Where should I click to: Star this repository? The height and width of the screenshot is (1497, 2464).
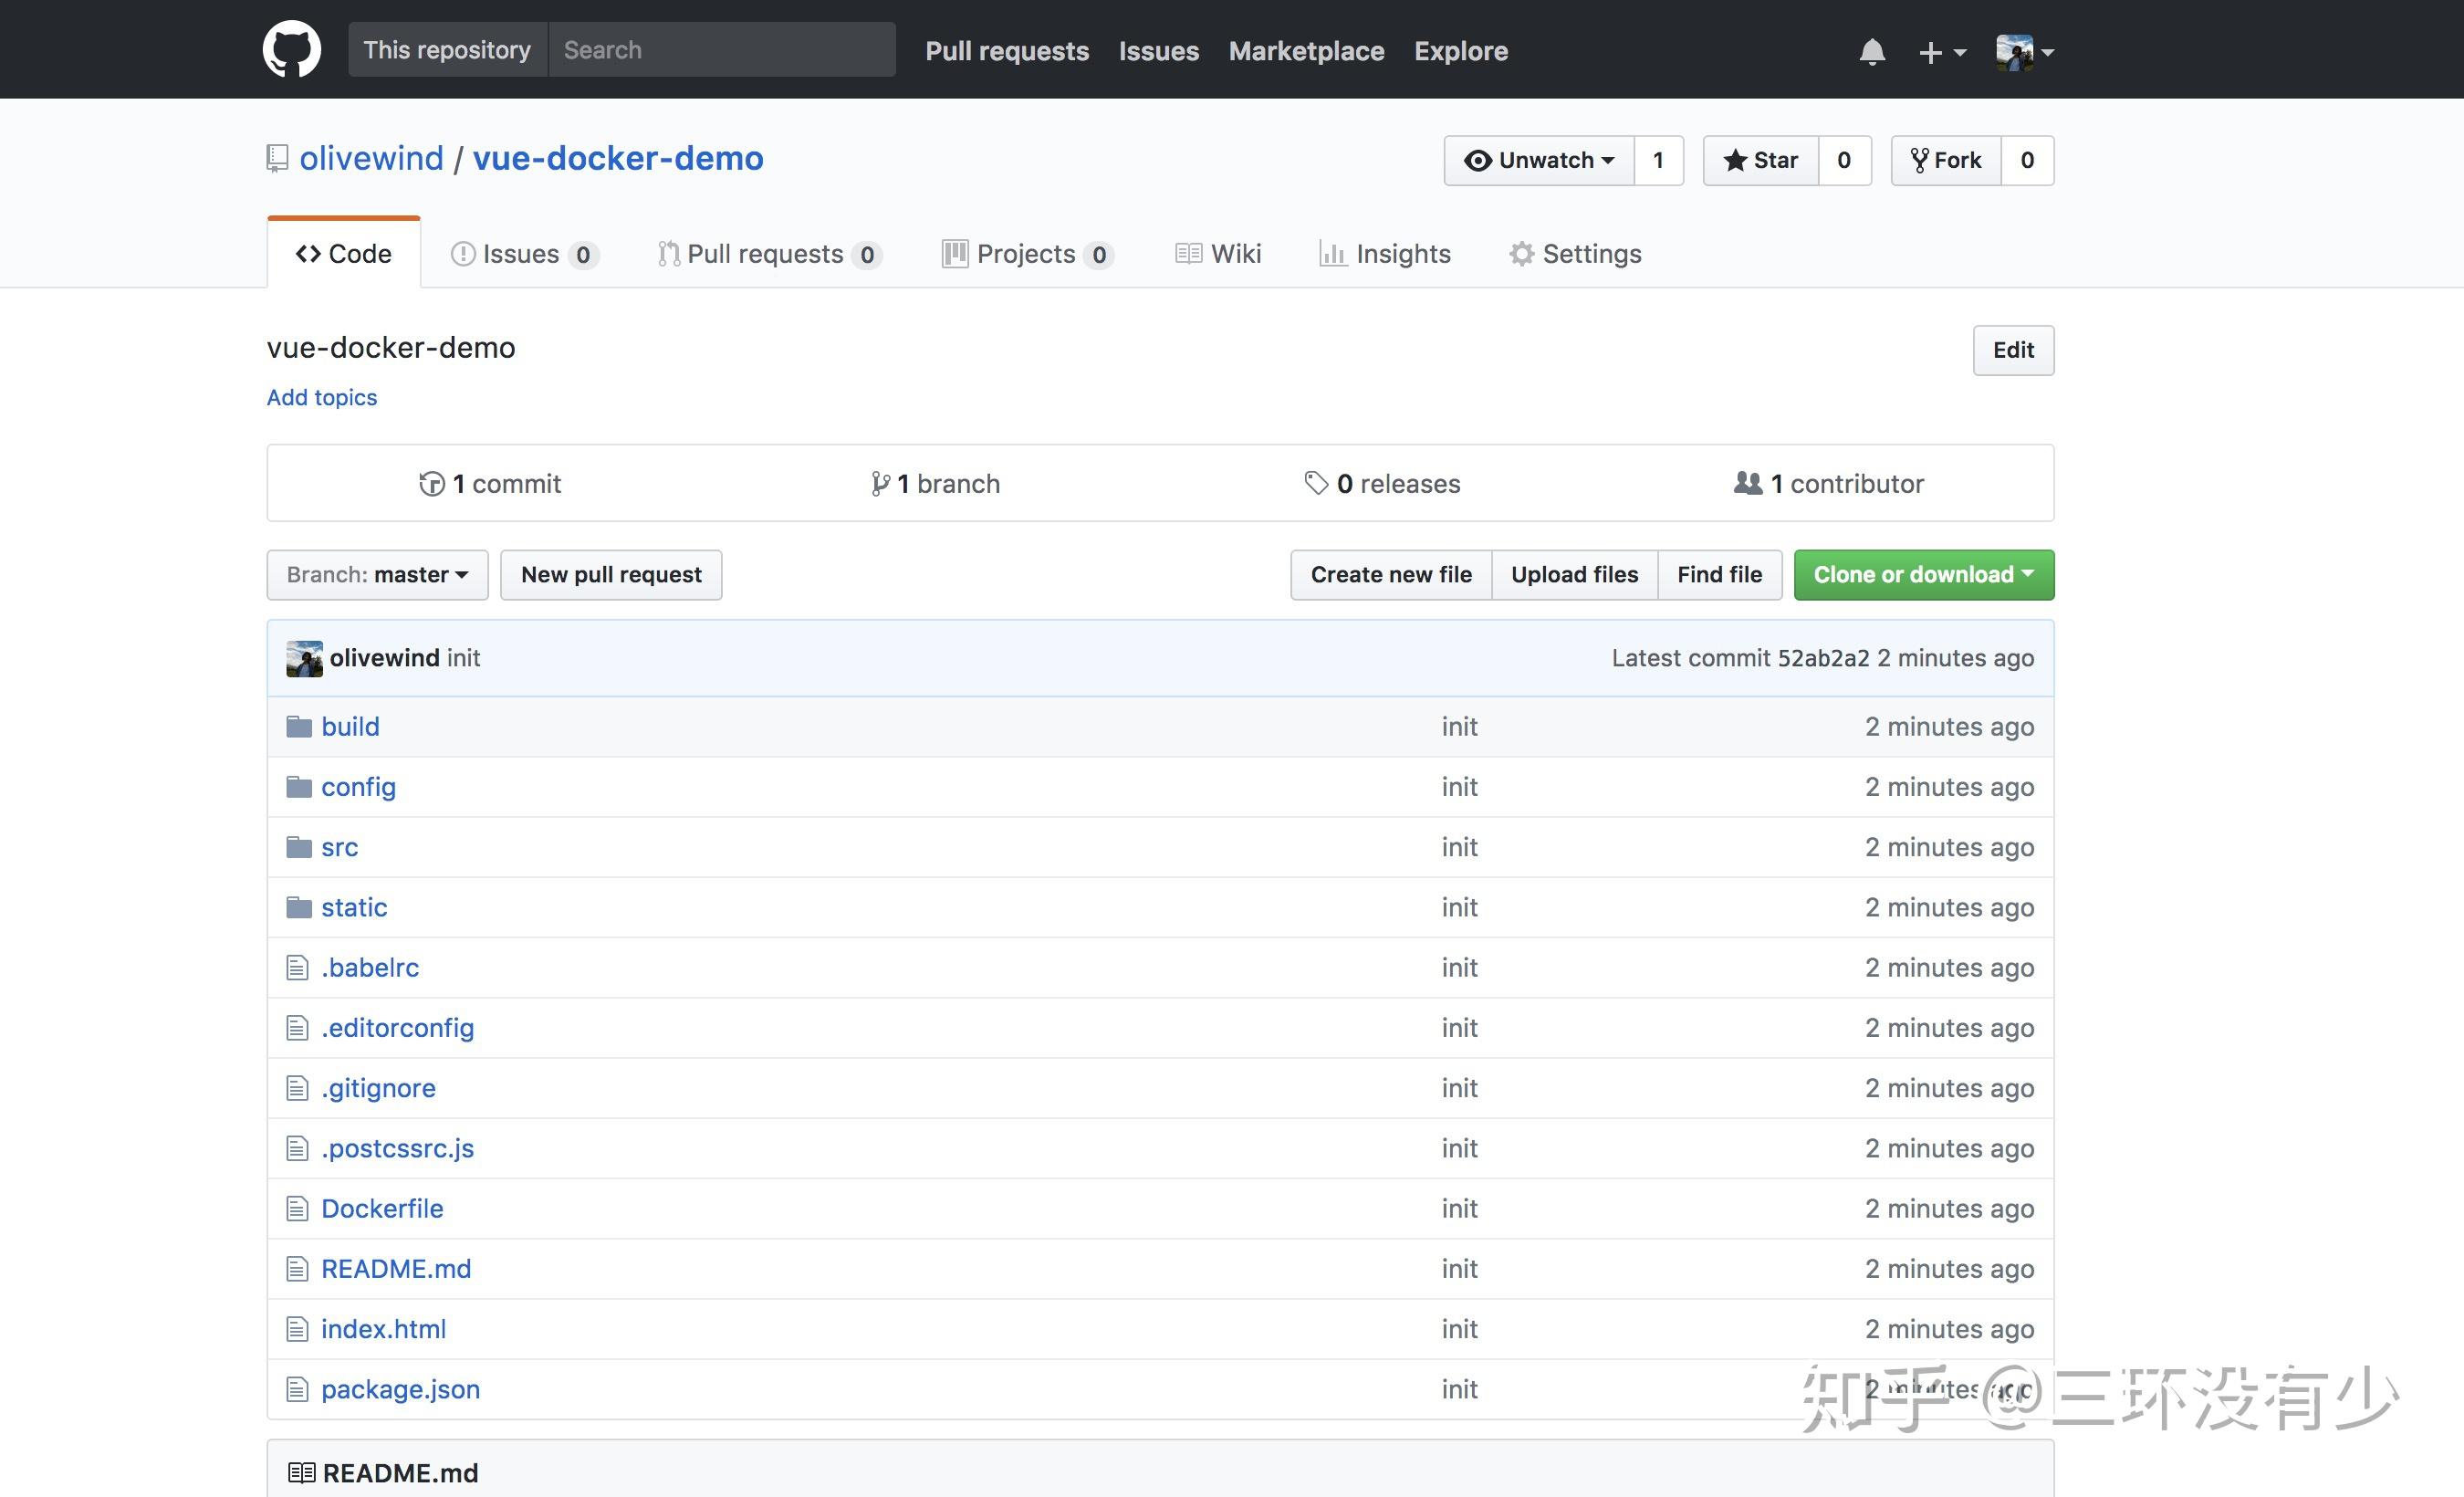click(x=1761, y=161)
